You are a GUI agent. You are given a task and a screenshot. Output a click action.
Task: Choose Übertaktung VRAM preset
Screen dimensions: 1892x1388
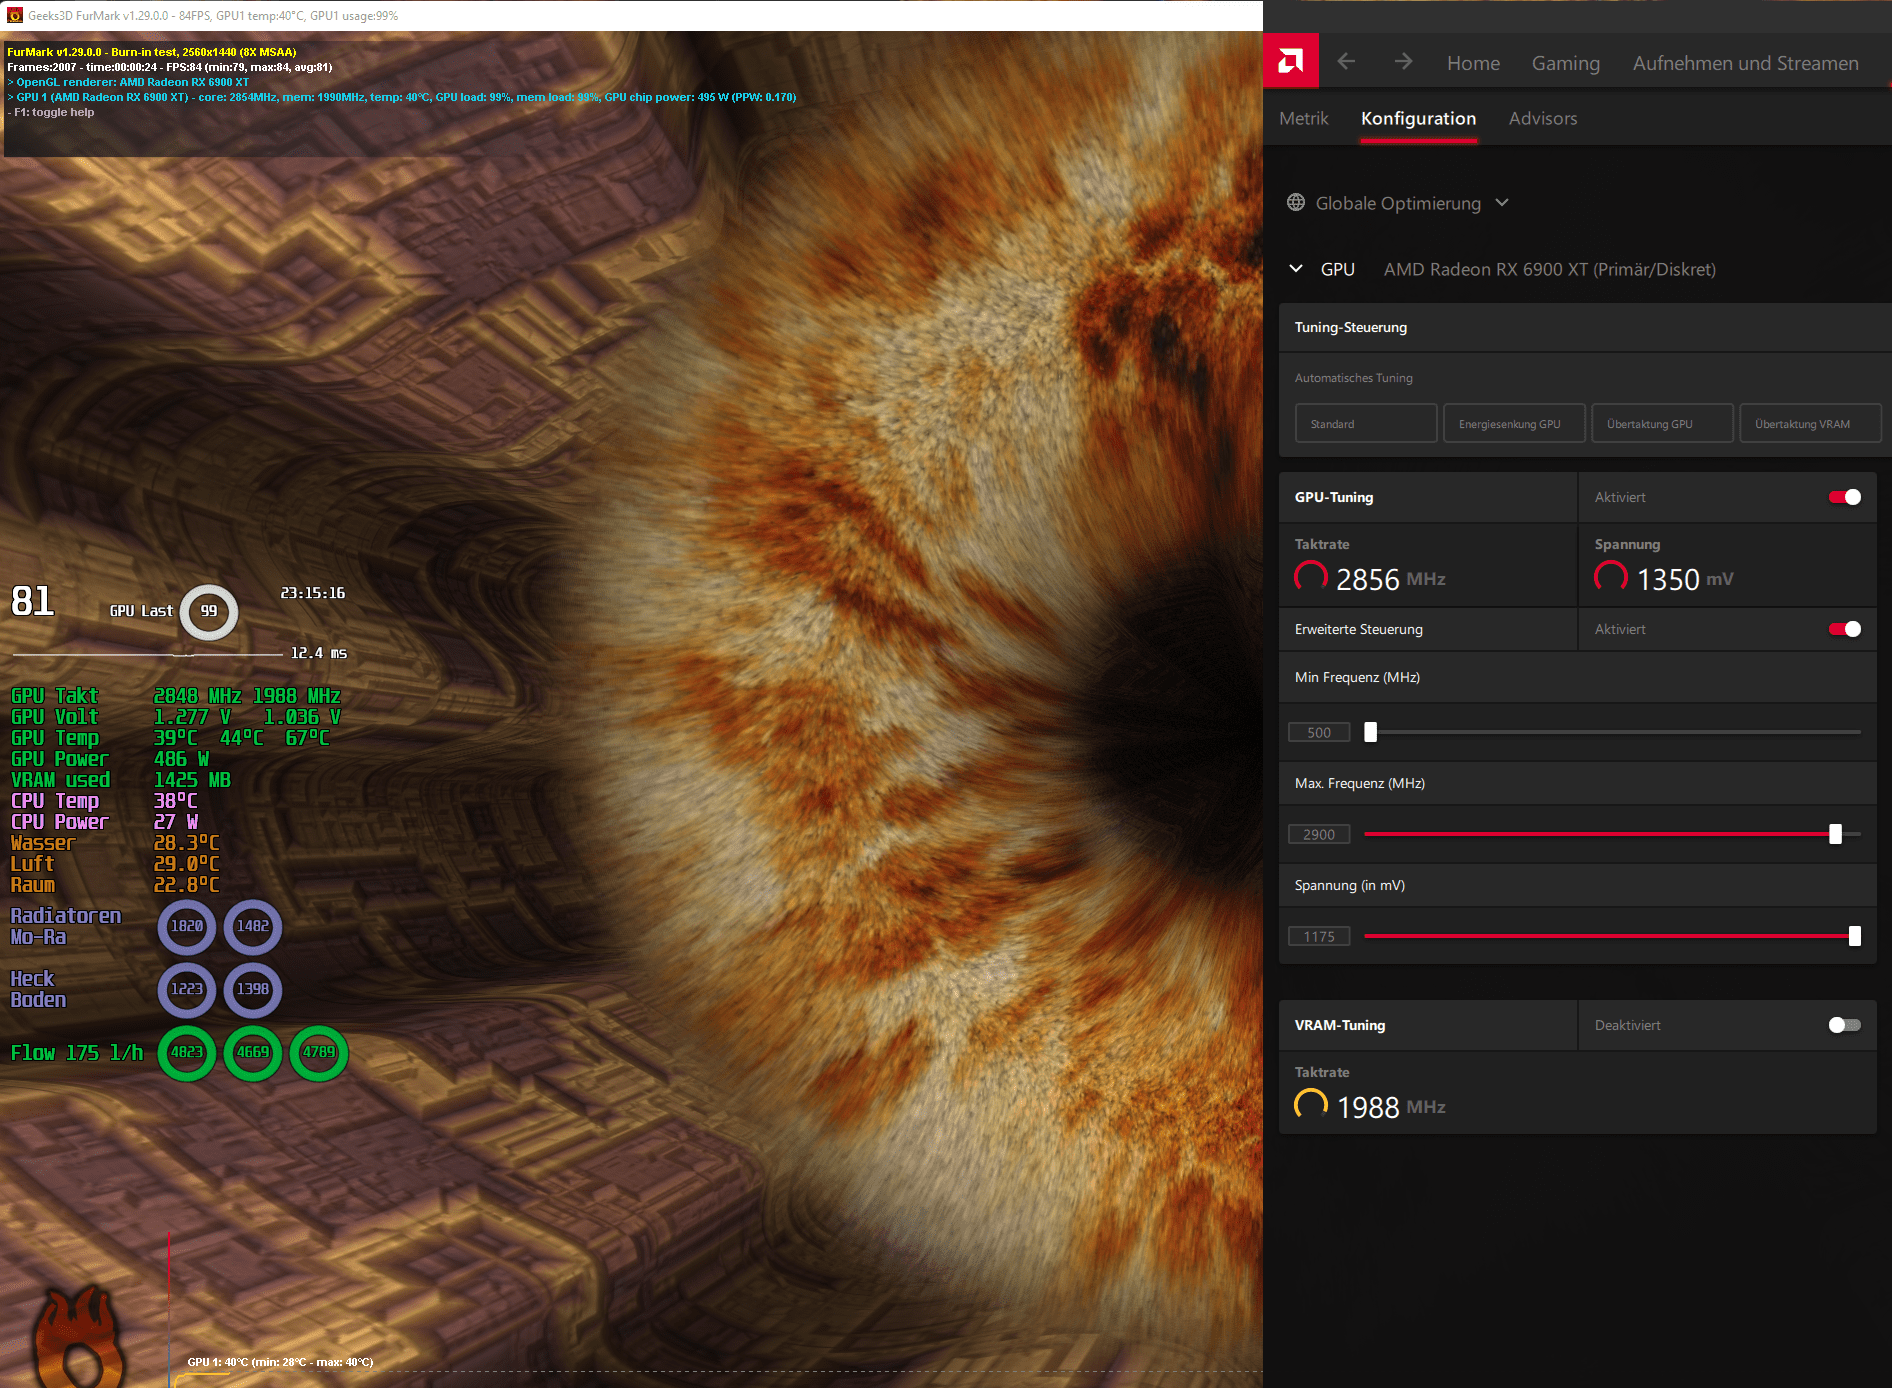pos(1810,424)
